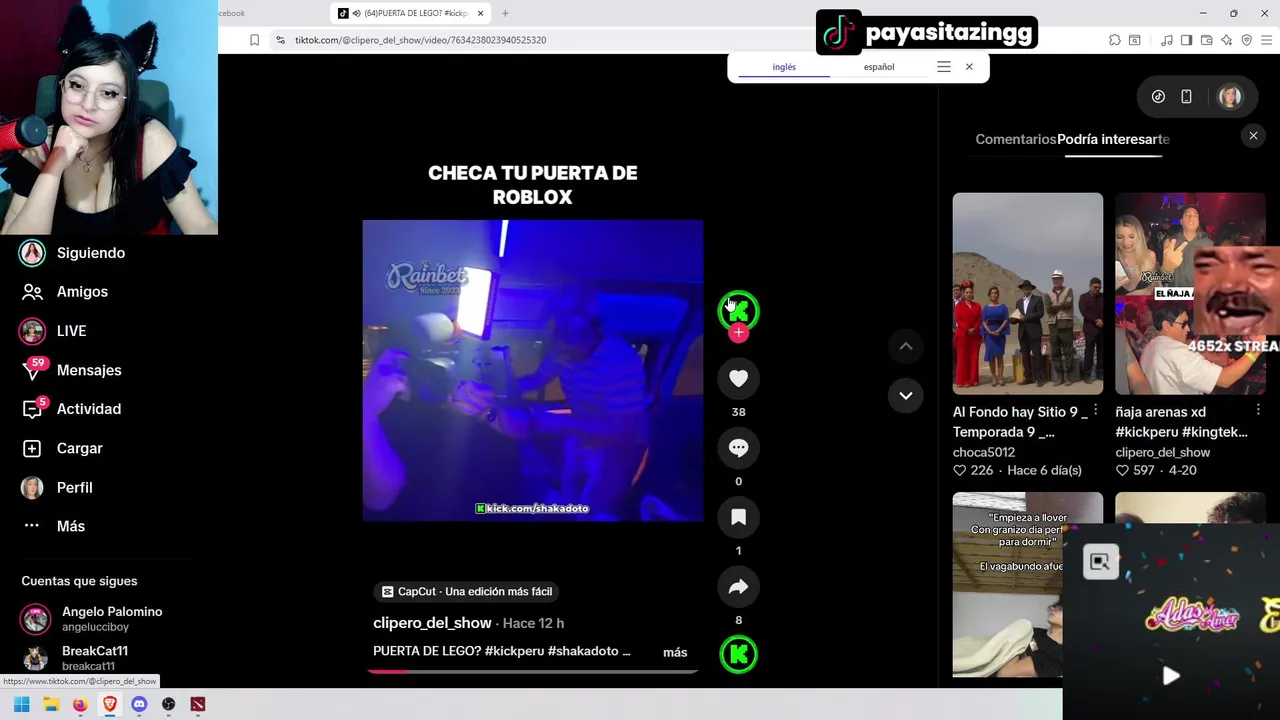Screen dimensions: 1280x720
Task: Switch to Comentarios tab
Action: tap(1015, 139)
